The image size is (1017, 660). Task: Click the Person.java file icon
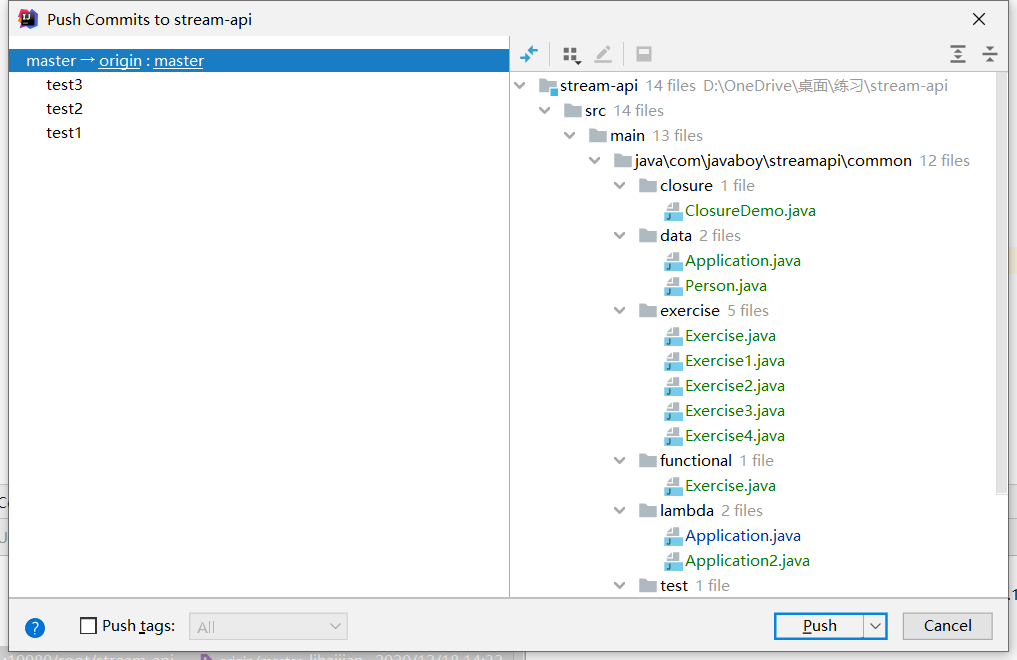click(673, 287)
